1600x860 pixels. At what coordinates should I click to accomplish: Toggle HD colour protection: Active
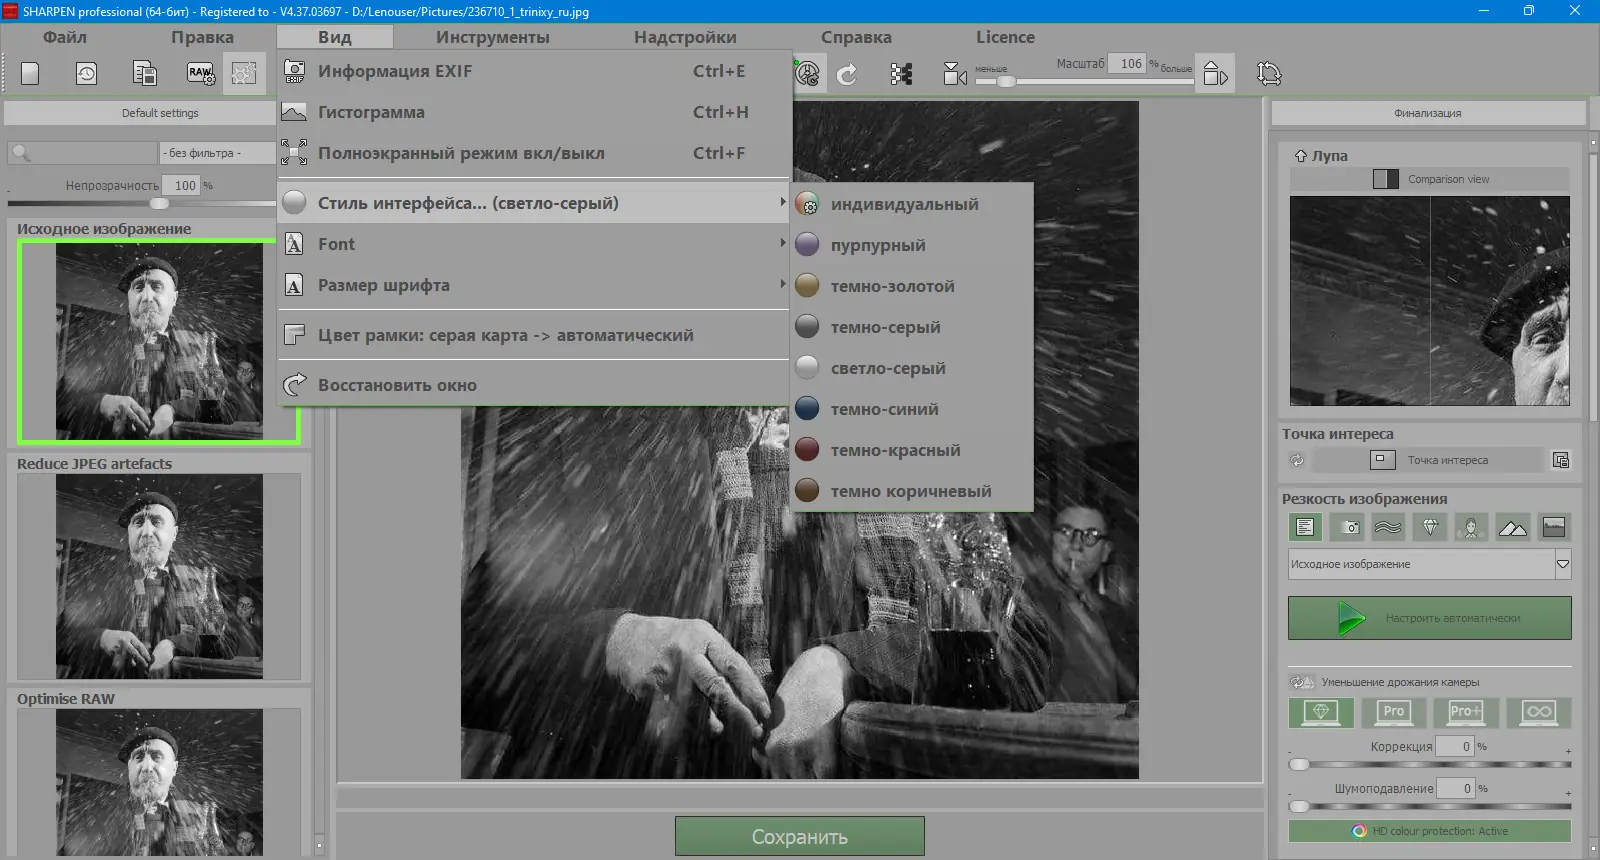[x=1430, y=831]
